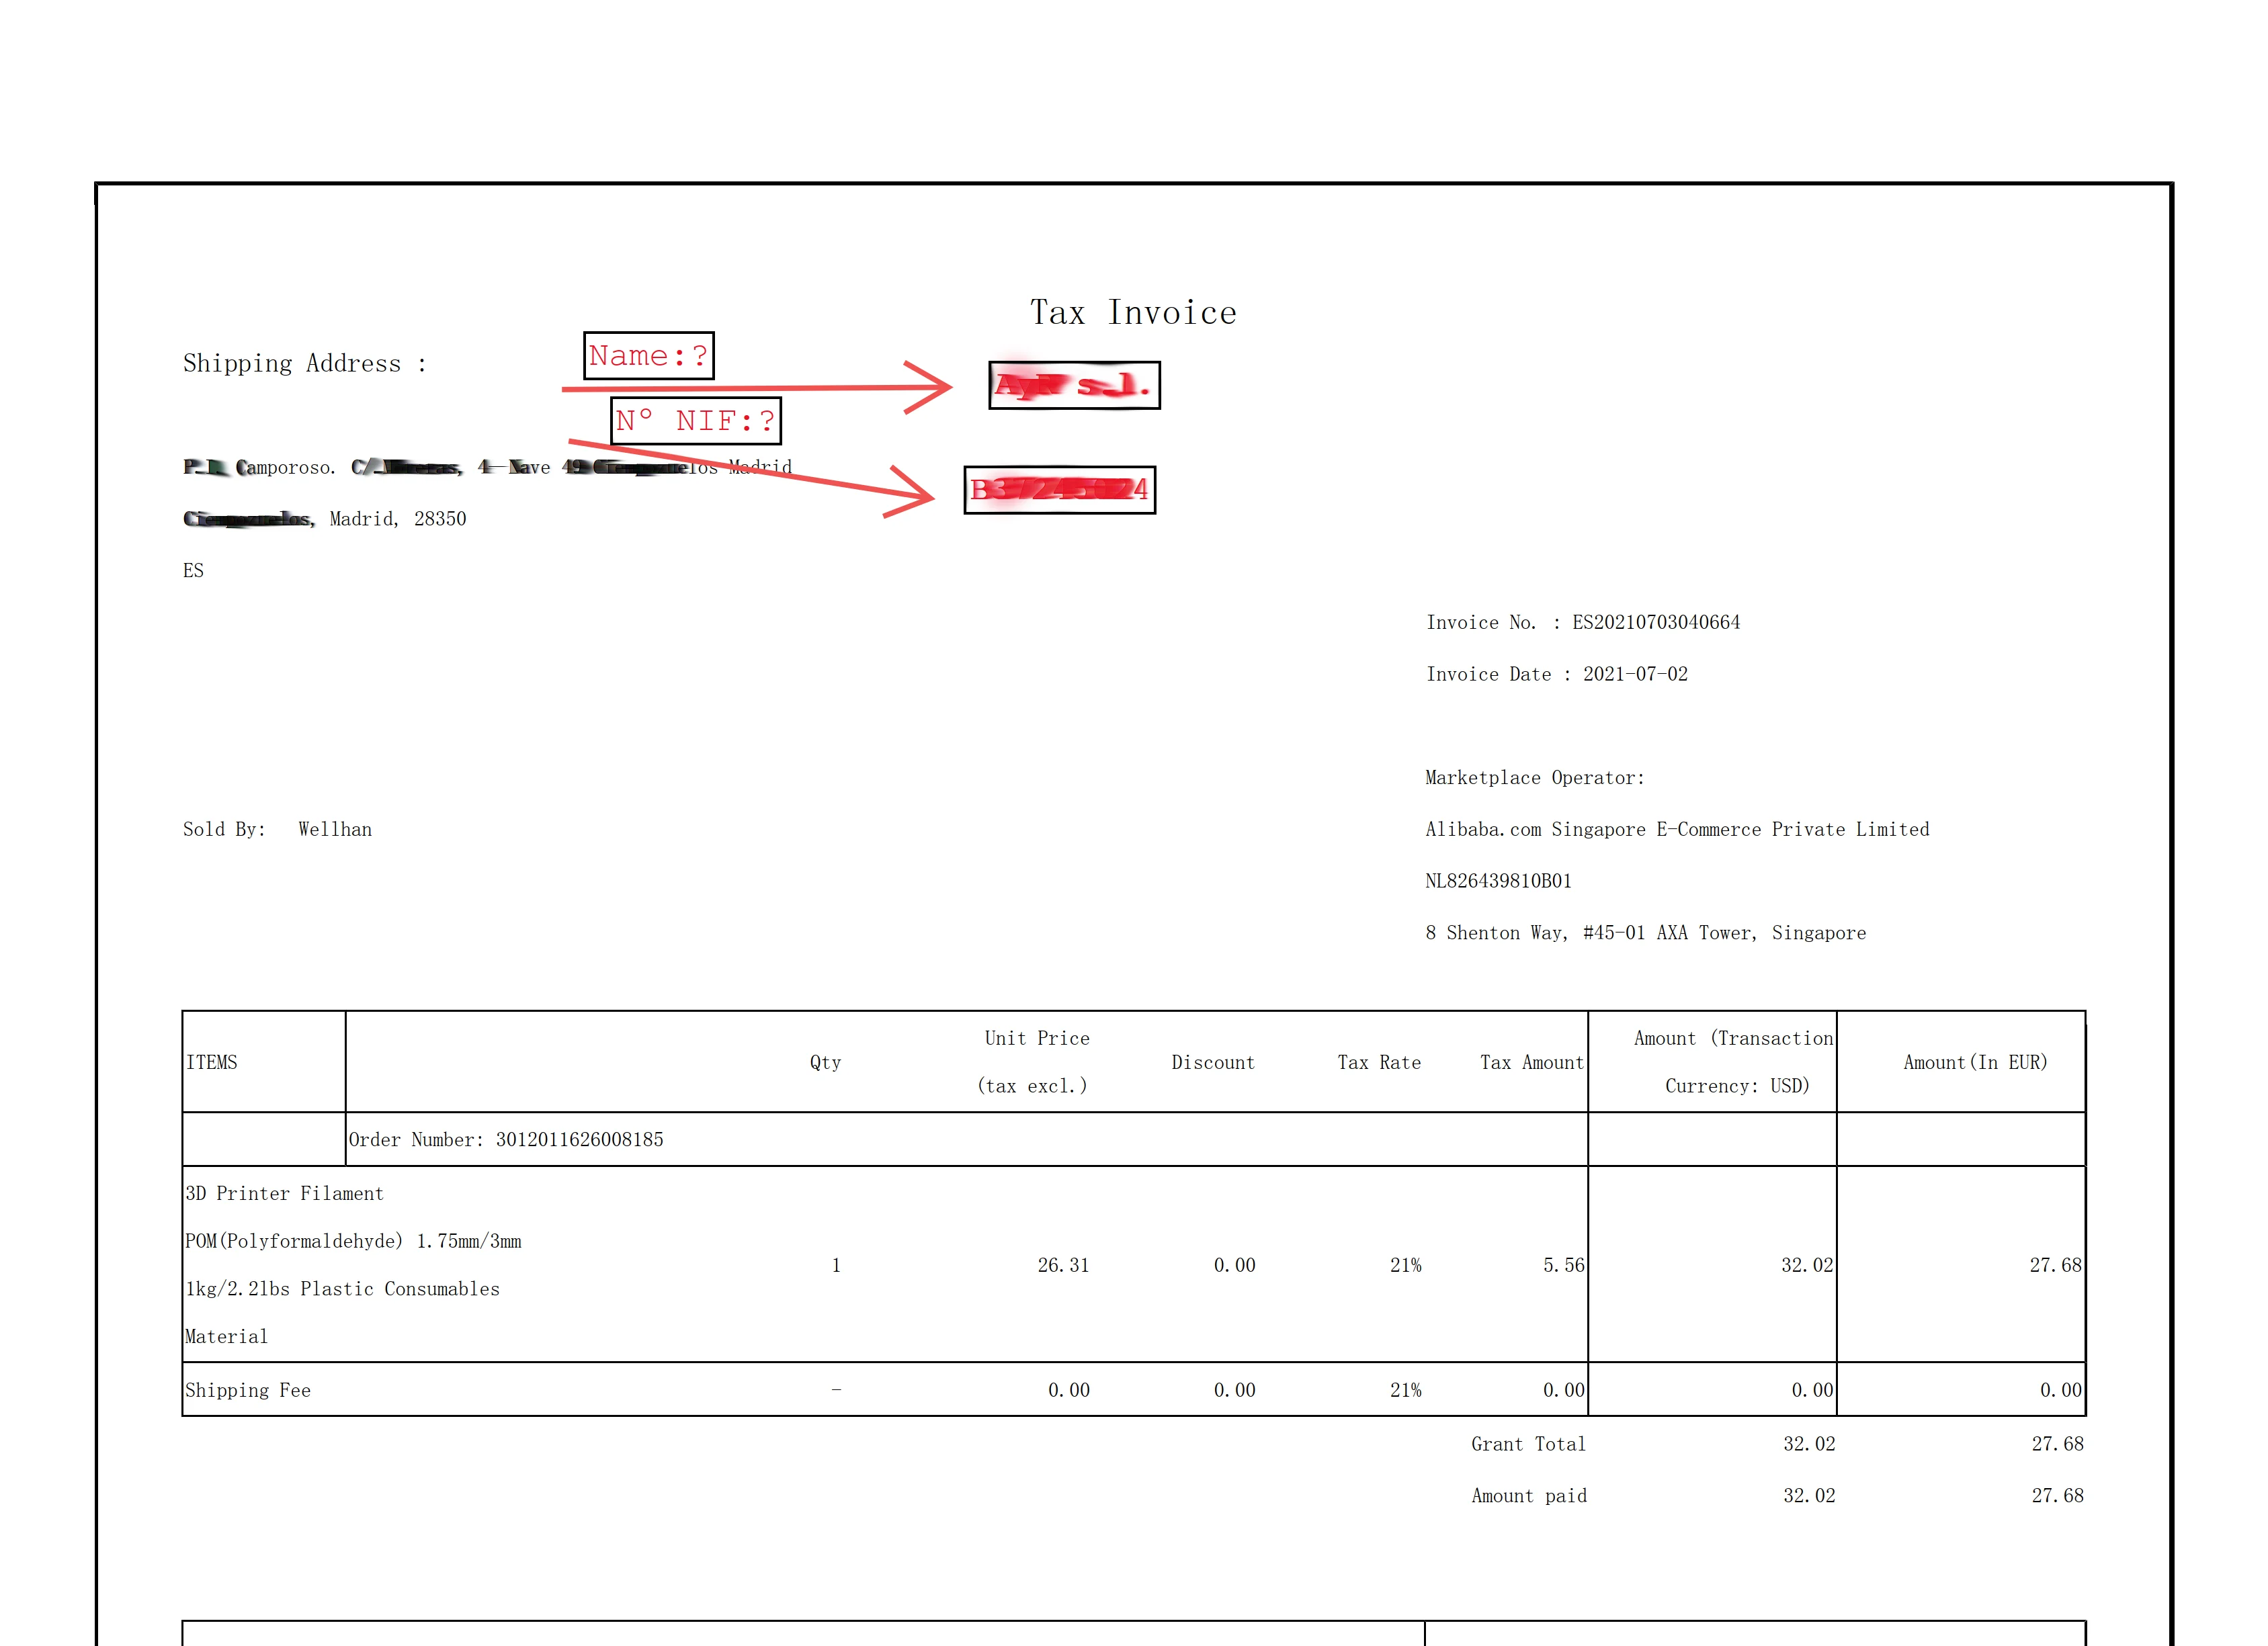Click the 'Shipping Address :' label
2268x1646 pixels.
pyautogui.click(x=304, y=363)
